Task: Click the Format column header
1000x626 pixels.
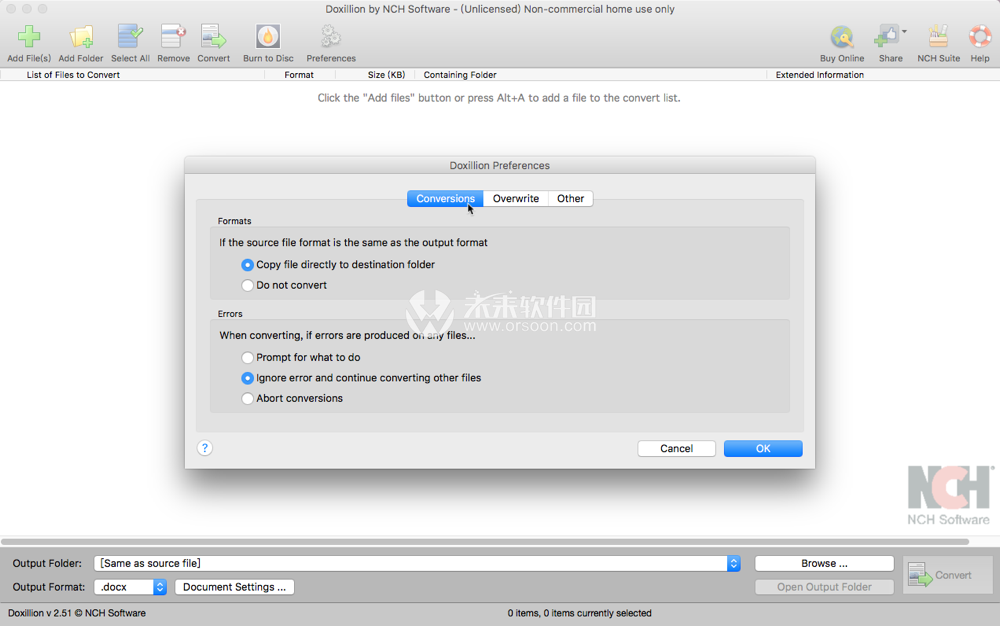Action: click(298, 75)
